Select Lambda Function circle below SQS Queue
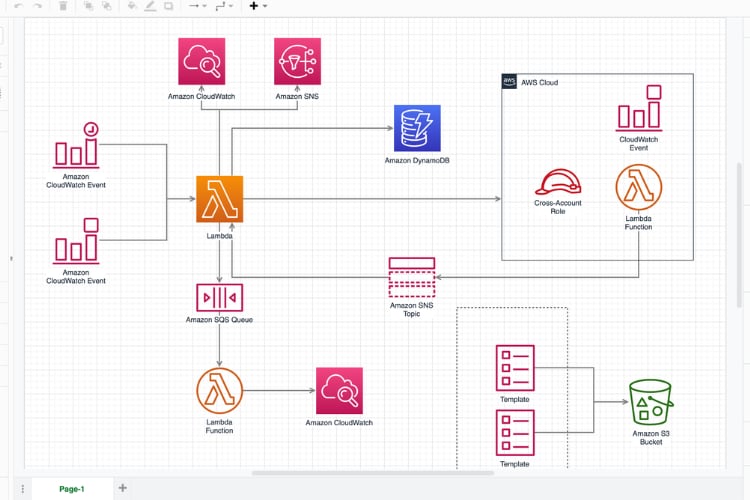Image resolution: width=750 pixels, height=500 pixels. pos(220,391)
